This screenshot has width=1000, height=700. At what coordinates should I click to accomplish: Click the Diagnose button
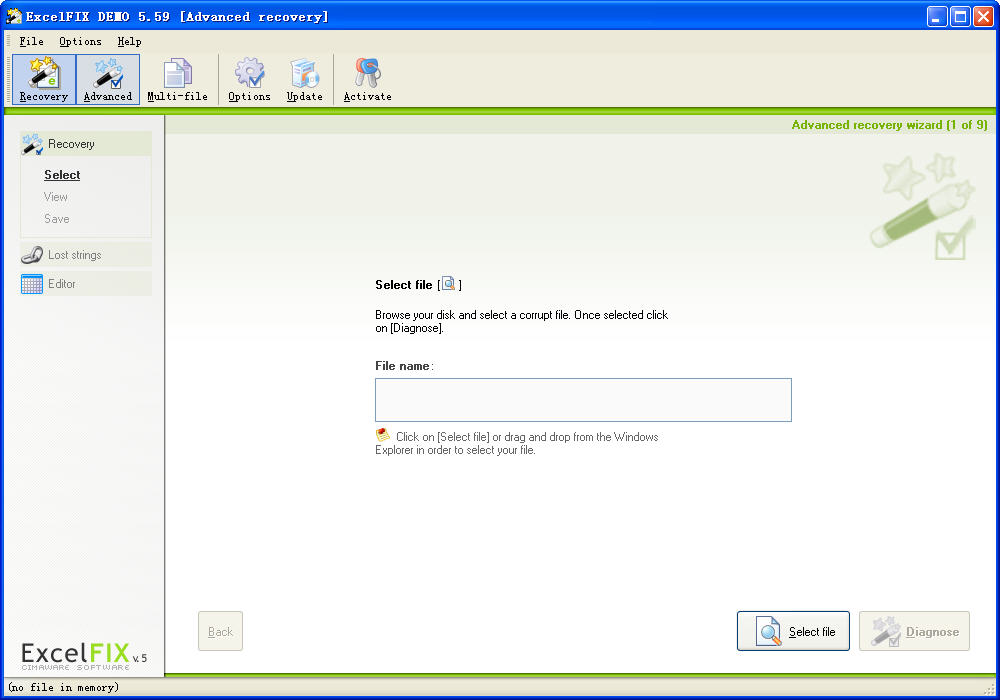[x=914, y=632]
